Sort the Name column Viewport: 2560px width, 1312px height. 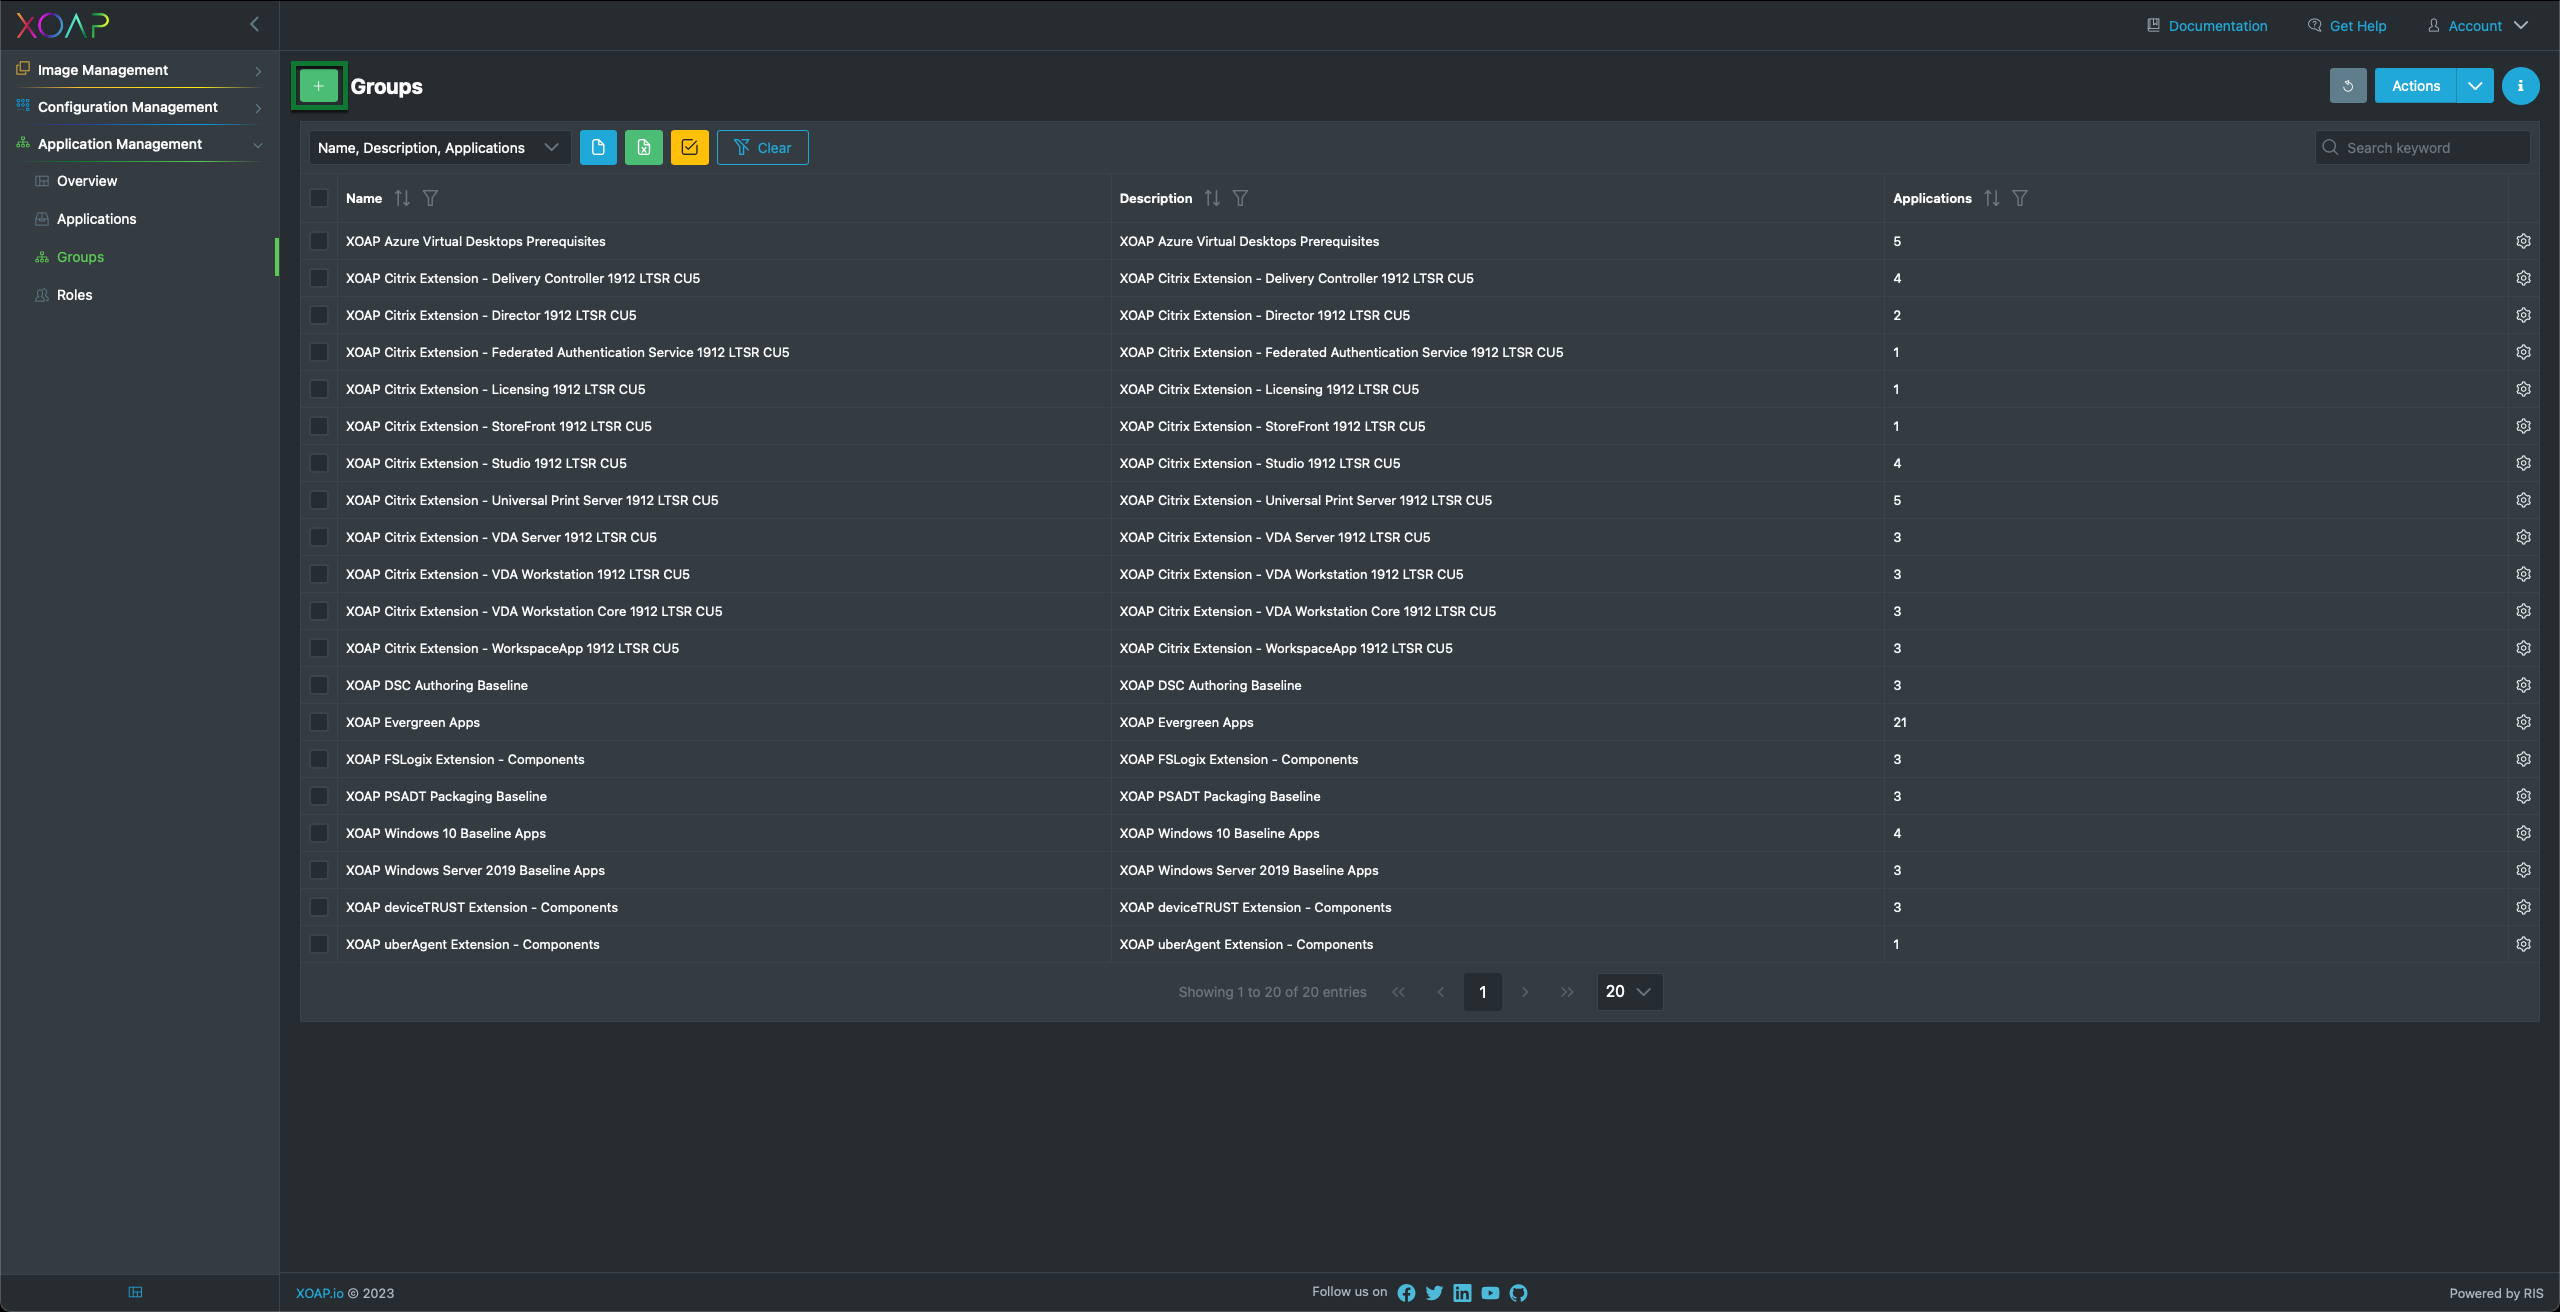click(x=402, y=198)
